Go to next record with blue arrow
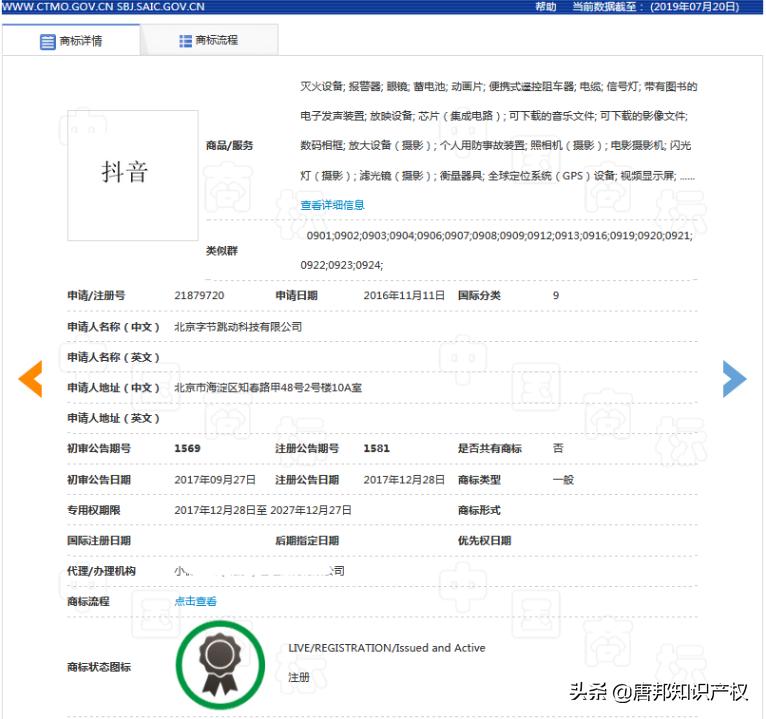This screenshot has width=766, height=719. (x=735, y=379)
